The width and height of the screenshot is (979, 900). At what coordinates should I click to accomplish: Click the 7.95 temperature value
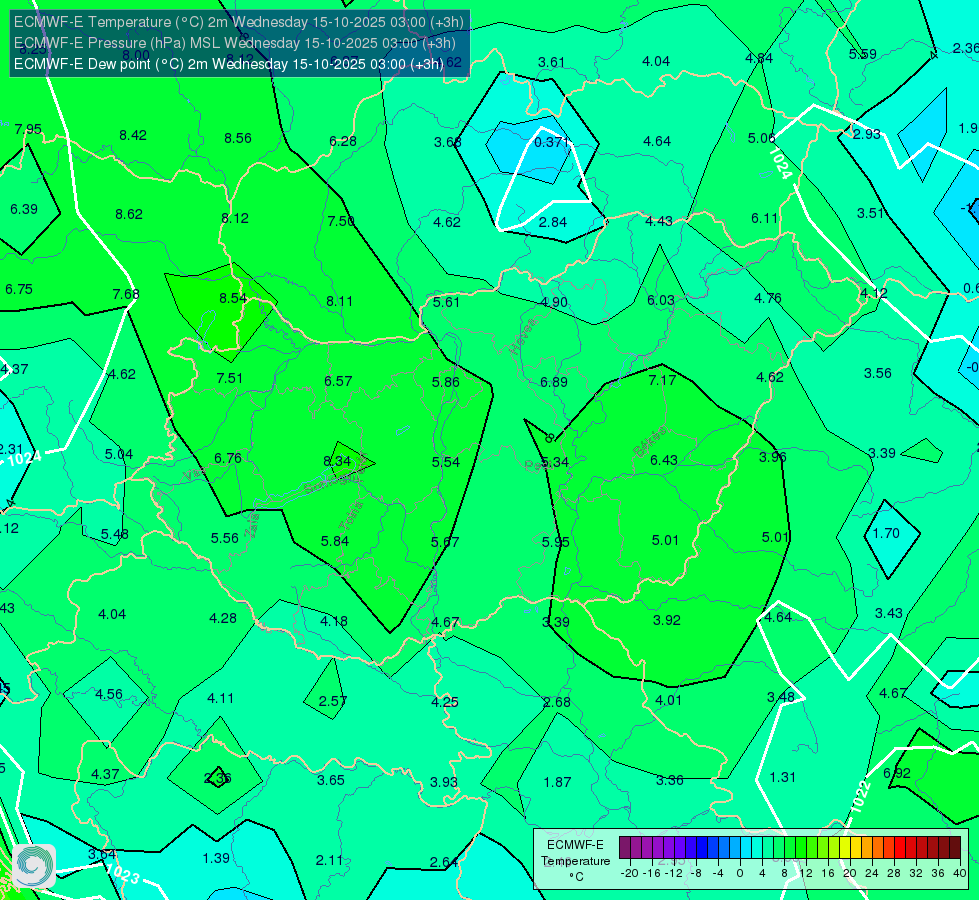[28, 129]
